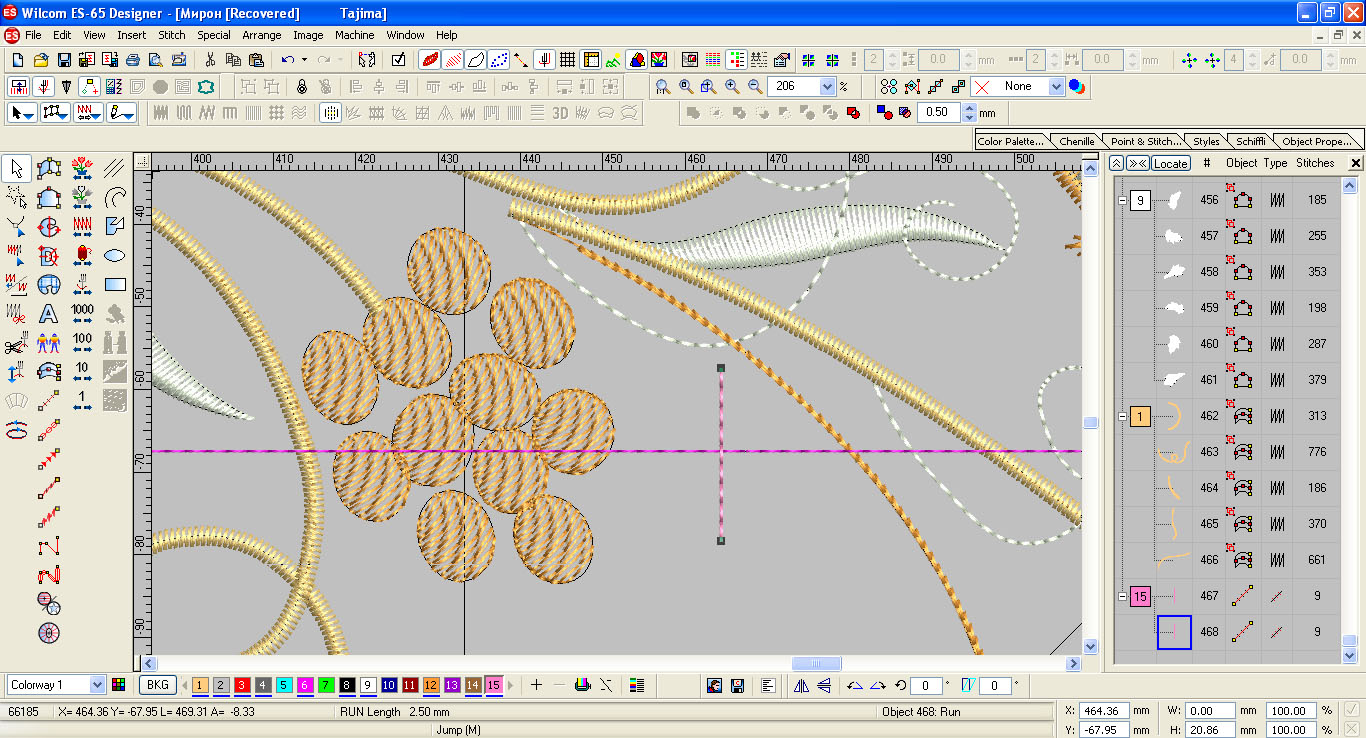
Task: Click the Travel by 10 stitches icon
Action: [x=83, y=372]
